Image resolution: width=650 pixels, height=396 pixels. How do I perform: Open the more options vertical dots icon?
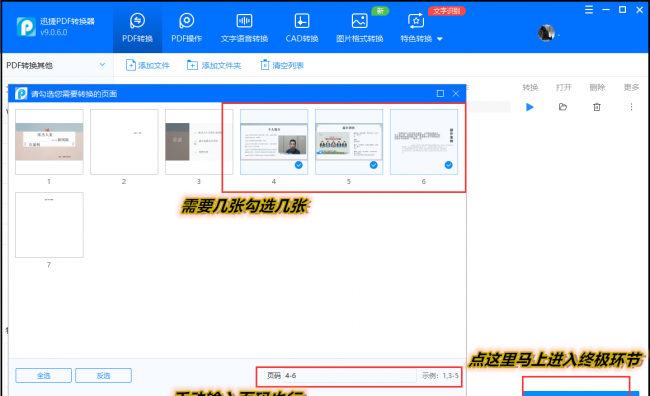pyautogui.click(x=631, y=107)
